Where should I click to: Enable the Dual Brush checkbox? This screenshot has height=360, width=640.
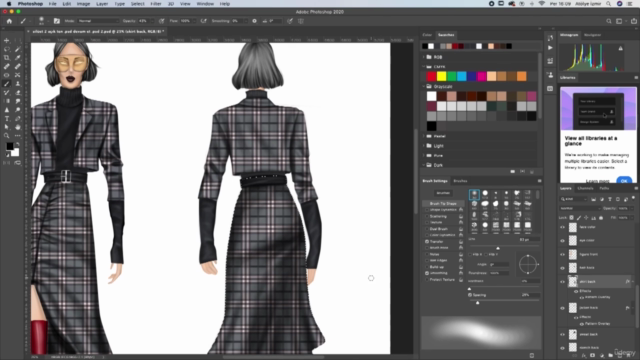[427, 229]
